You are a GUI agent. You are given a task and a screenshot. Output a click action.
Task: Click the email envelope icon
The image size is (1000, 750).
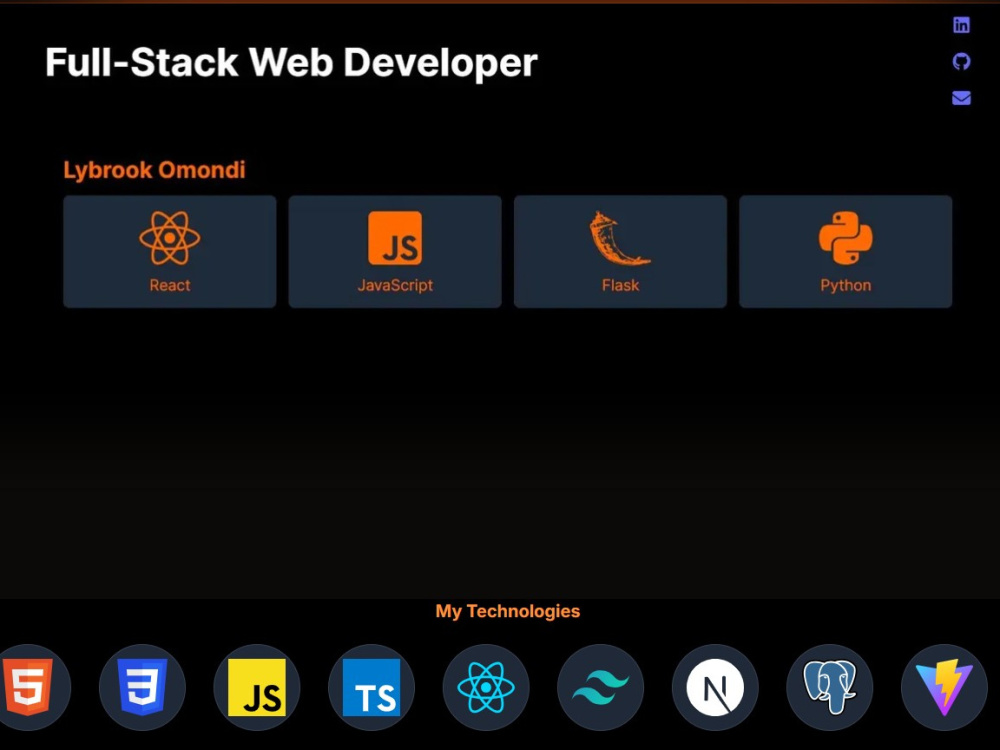(x=961, y=98)
